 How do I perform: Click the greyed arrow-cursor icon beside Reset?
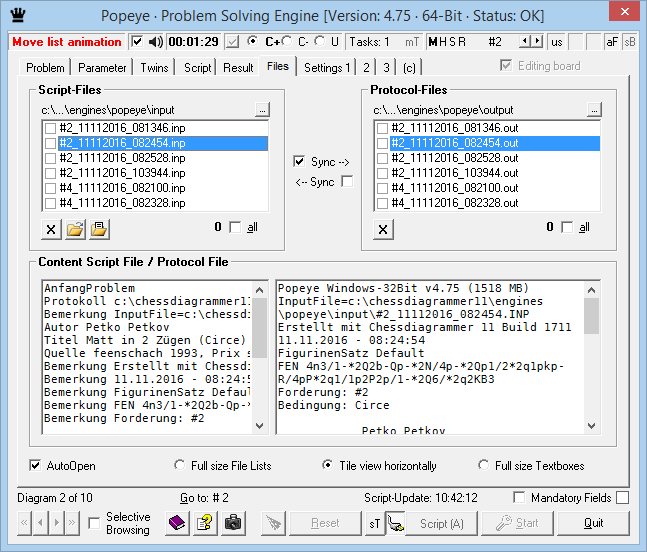pos(273,523)
